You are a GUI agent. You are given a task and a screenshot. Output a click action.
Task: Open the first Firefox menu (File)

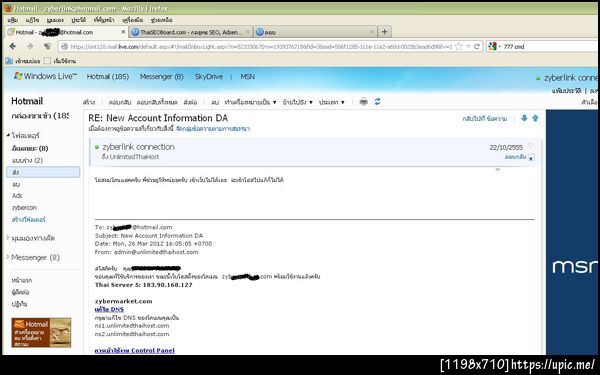pyautogui.click(x=13, y=20)
